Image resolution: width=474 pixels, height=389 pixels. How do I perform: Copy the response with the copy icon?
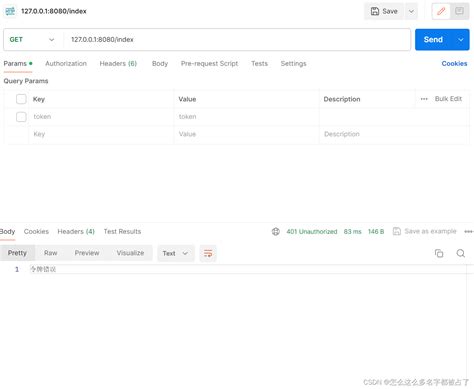click(439, 253)
